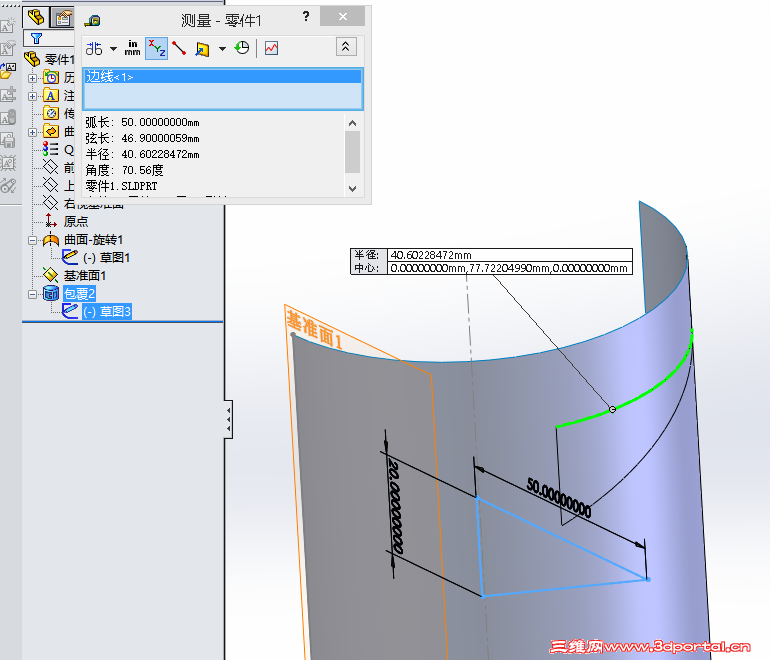Click the 半径 40.60228472mm result line in dialog

click(142, 154)
